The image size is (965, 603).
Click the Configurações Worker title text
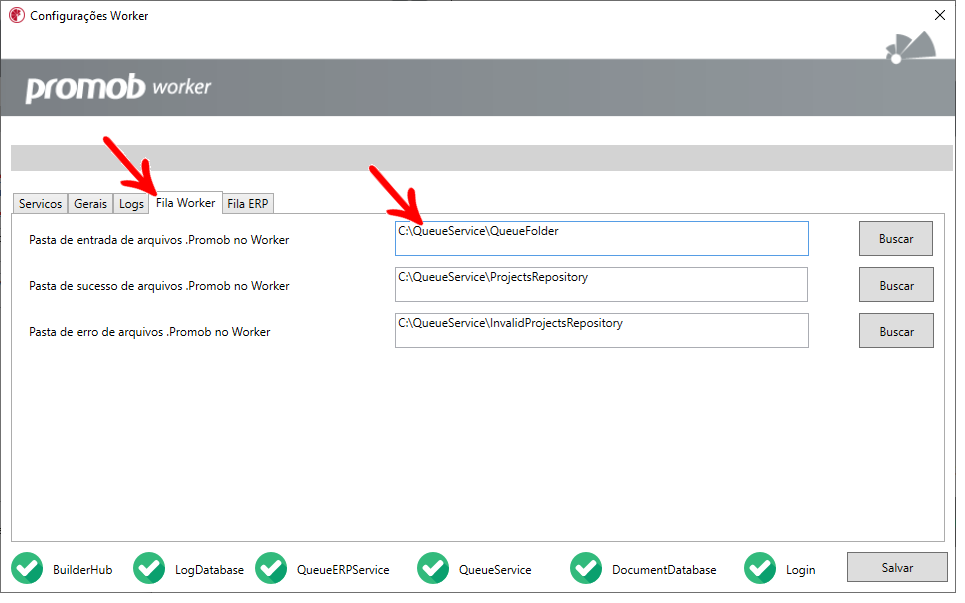(90, 16)
